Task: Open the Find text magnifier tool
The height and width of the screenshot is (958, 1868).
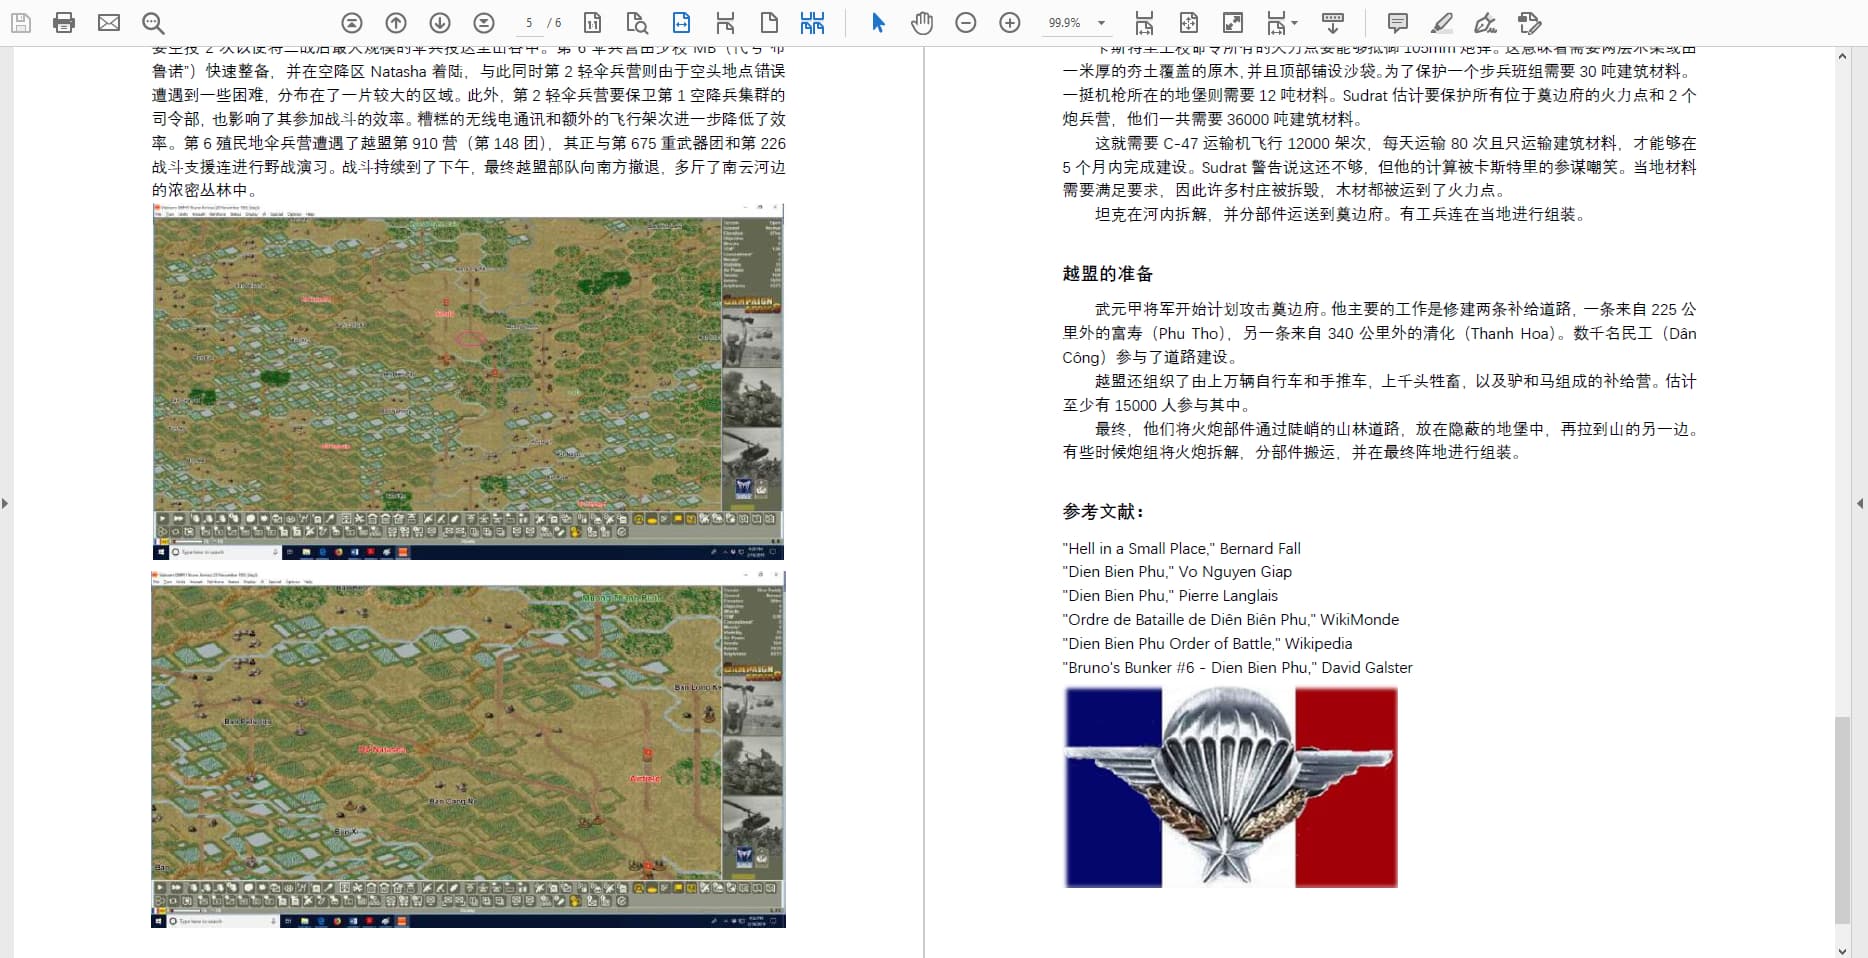Action: click(152, 23)
